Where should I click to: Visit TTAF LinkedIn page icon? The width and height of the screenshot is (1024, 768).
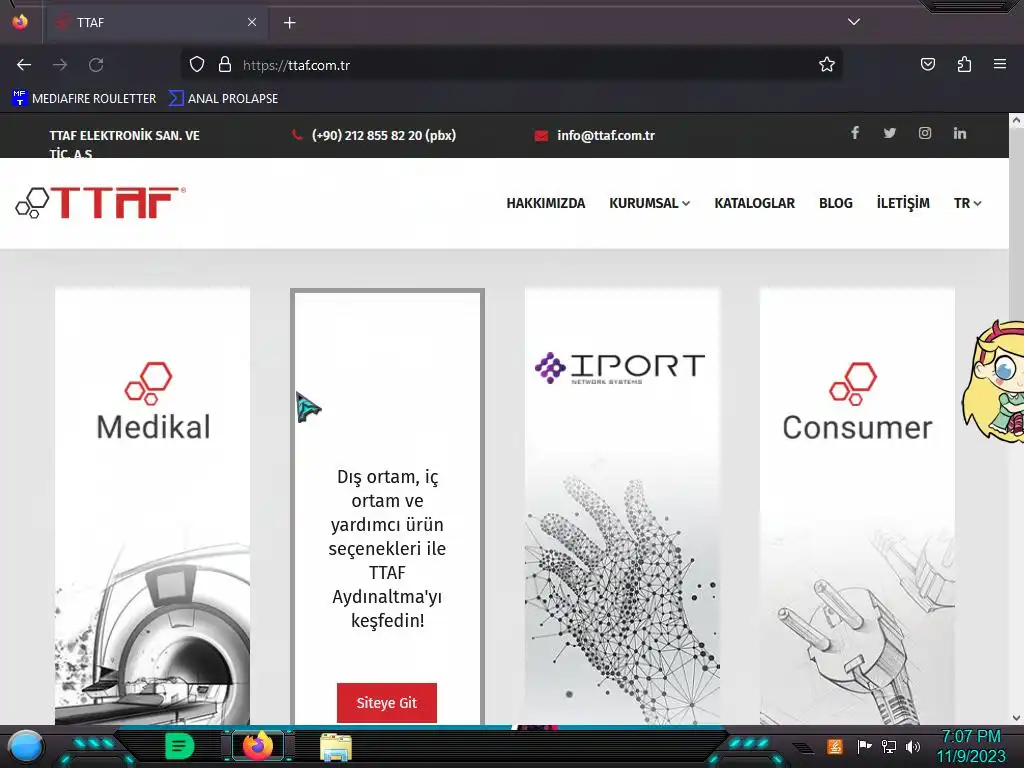click(x=959, y=133)
